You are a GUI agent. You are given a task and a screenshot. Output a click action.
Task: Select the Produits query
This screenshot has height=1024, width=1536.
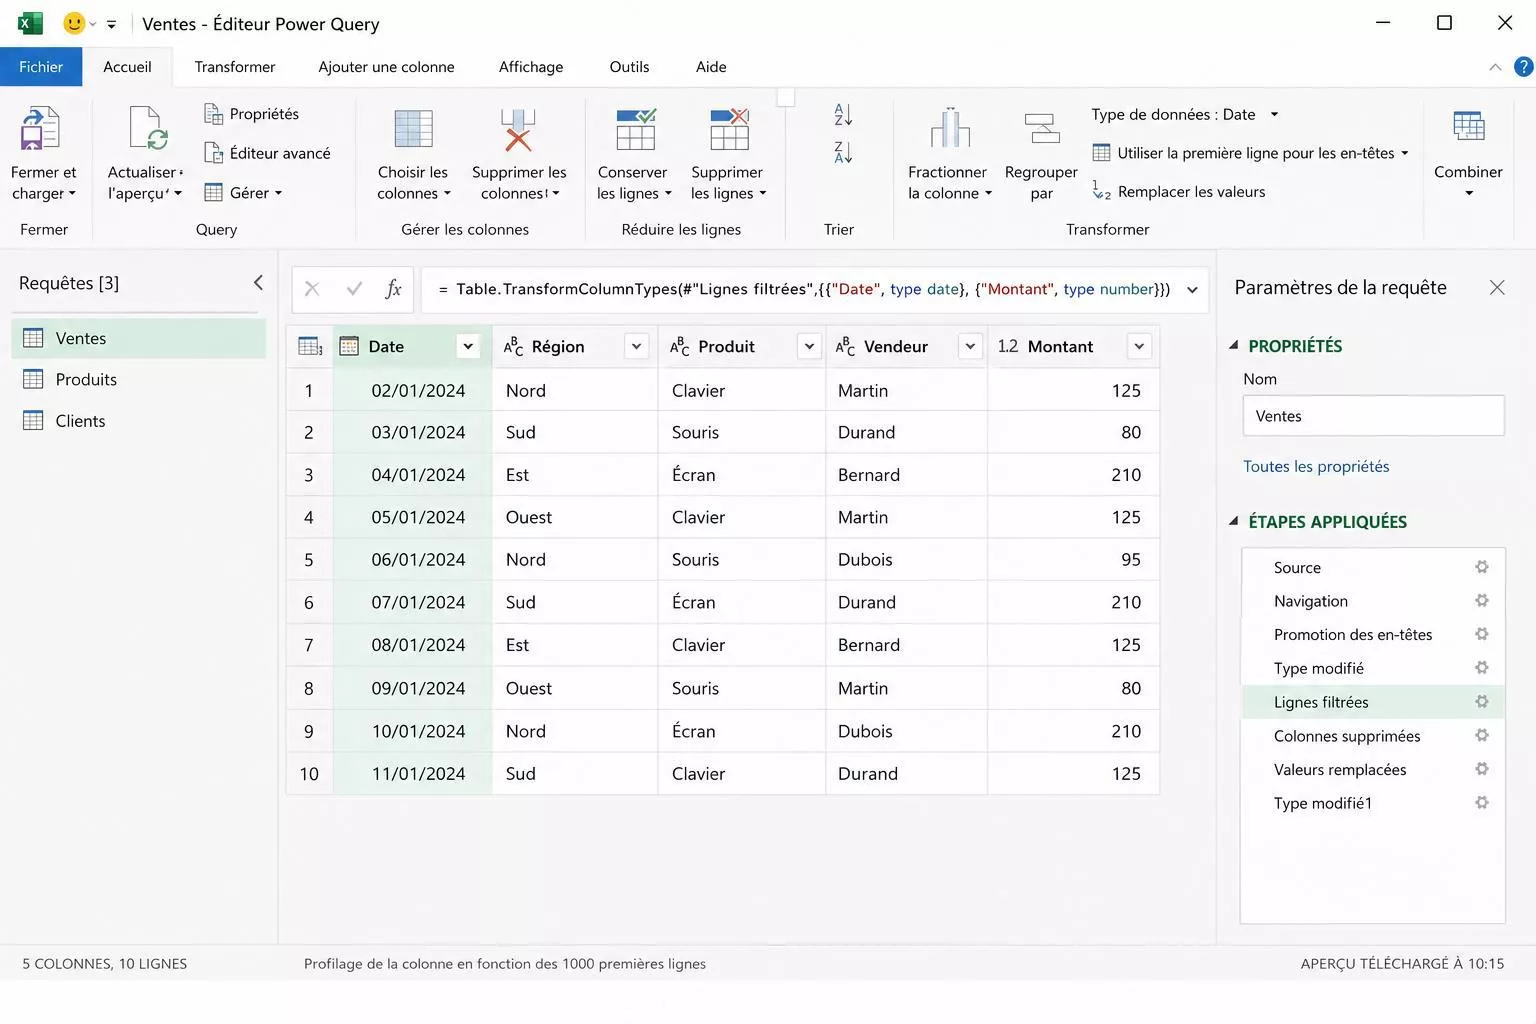pyautogui.click(x=139, y=379)
